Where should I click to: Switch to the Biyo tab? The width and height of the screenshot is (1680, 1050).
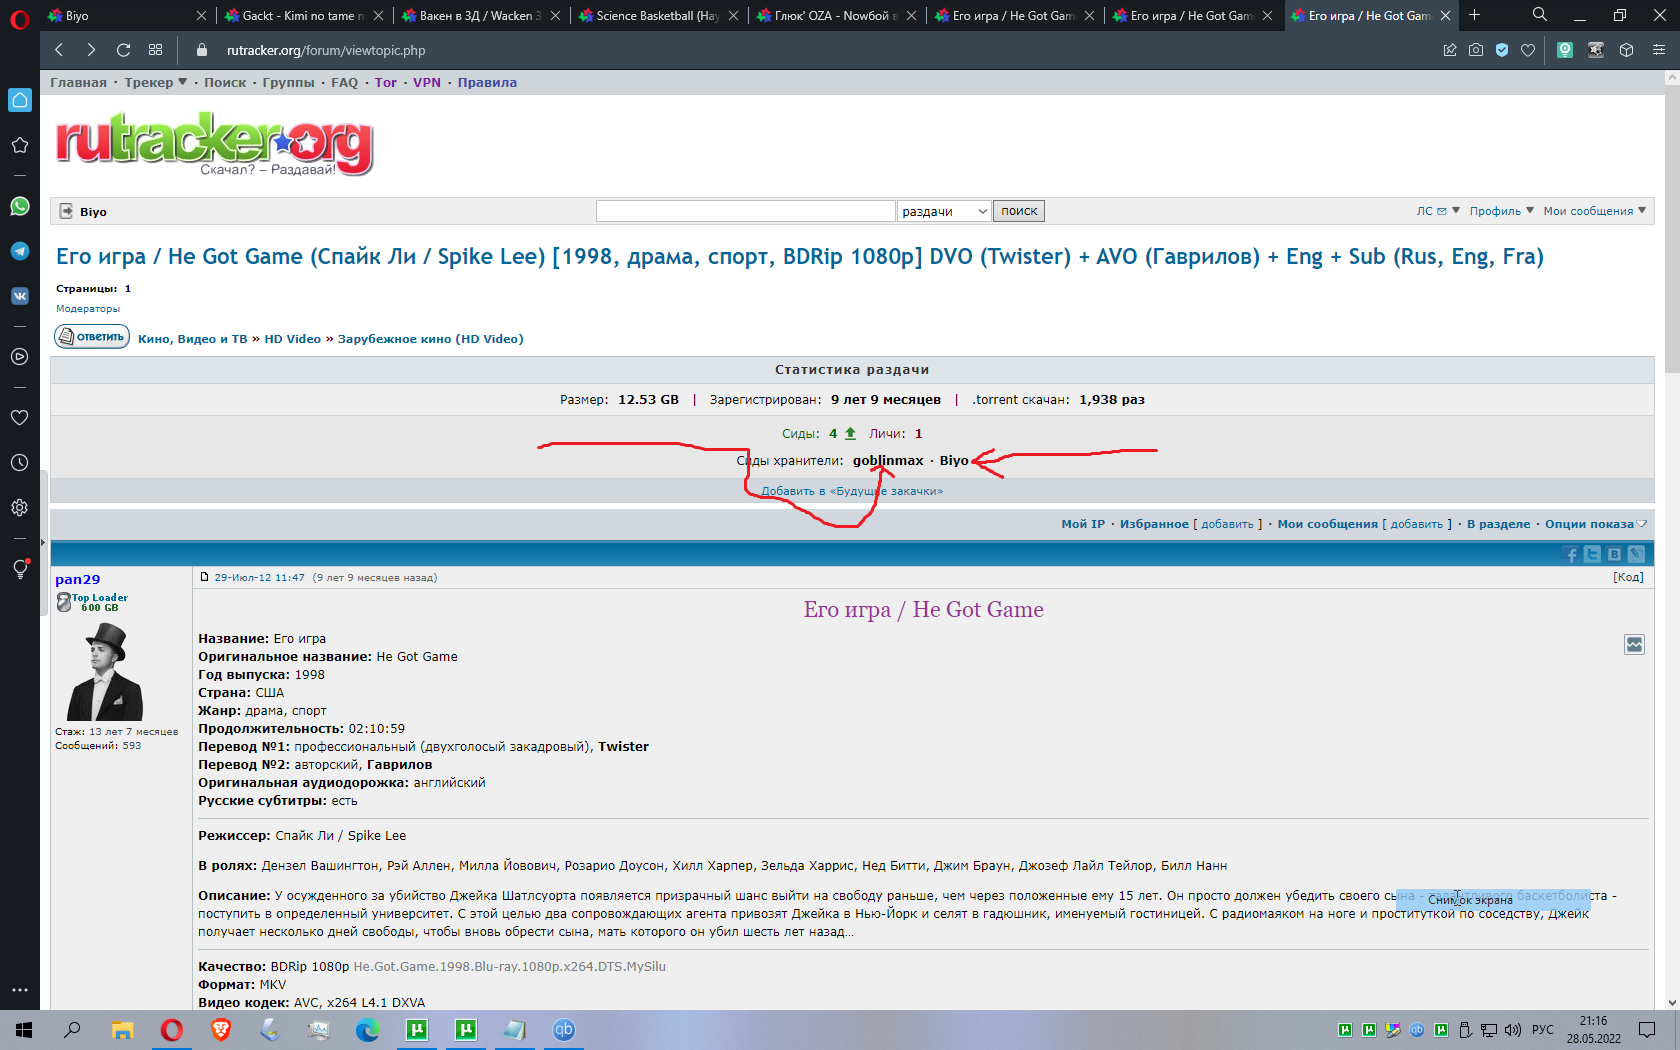point(127,16)
